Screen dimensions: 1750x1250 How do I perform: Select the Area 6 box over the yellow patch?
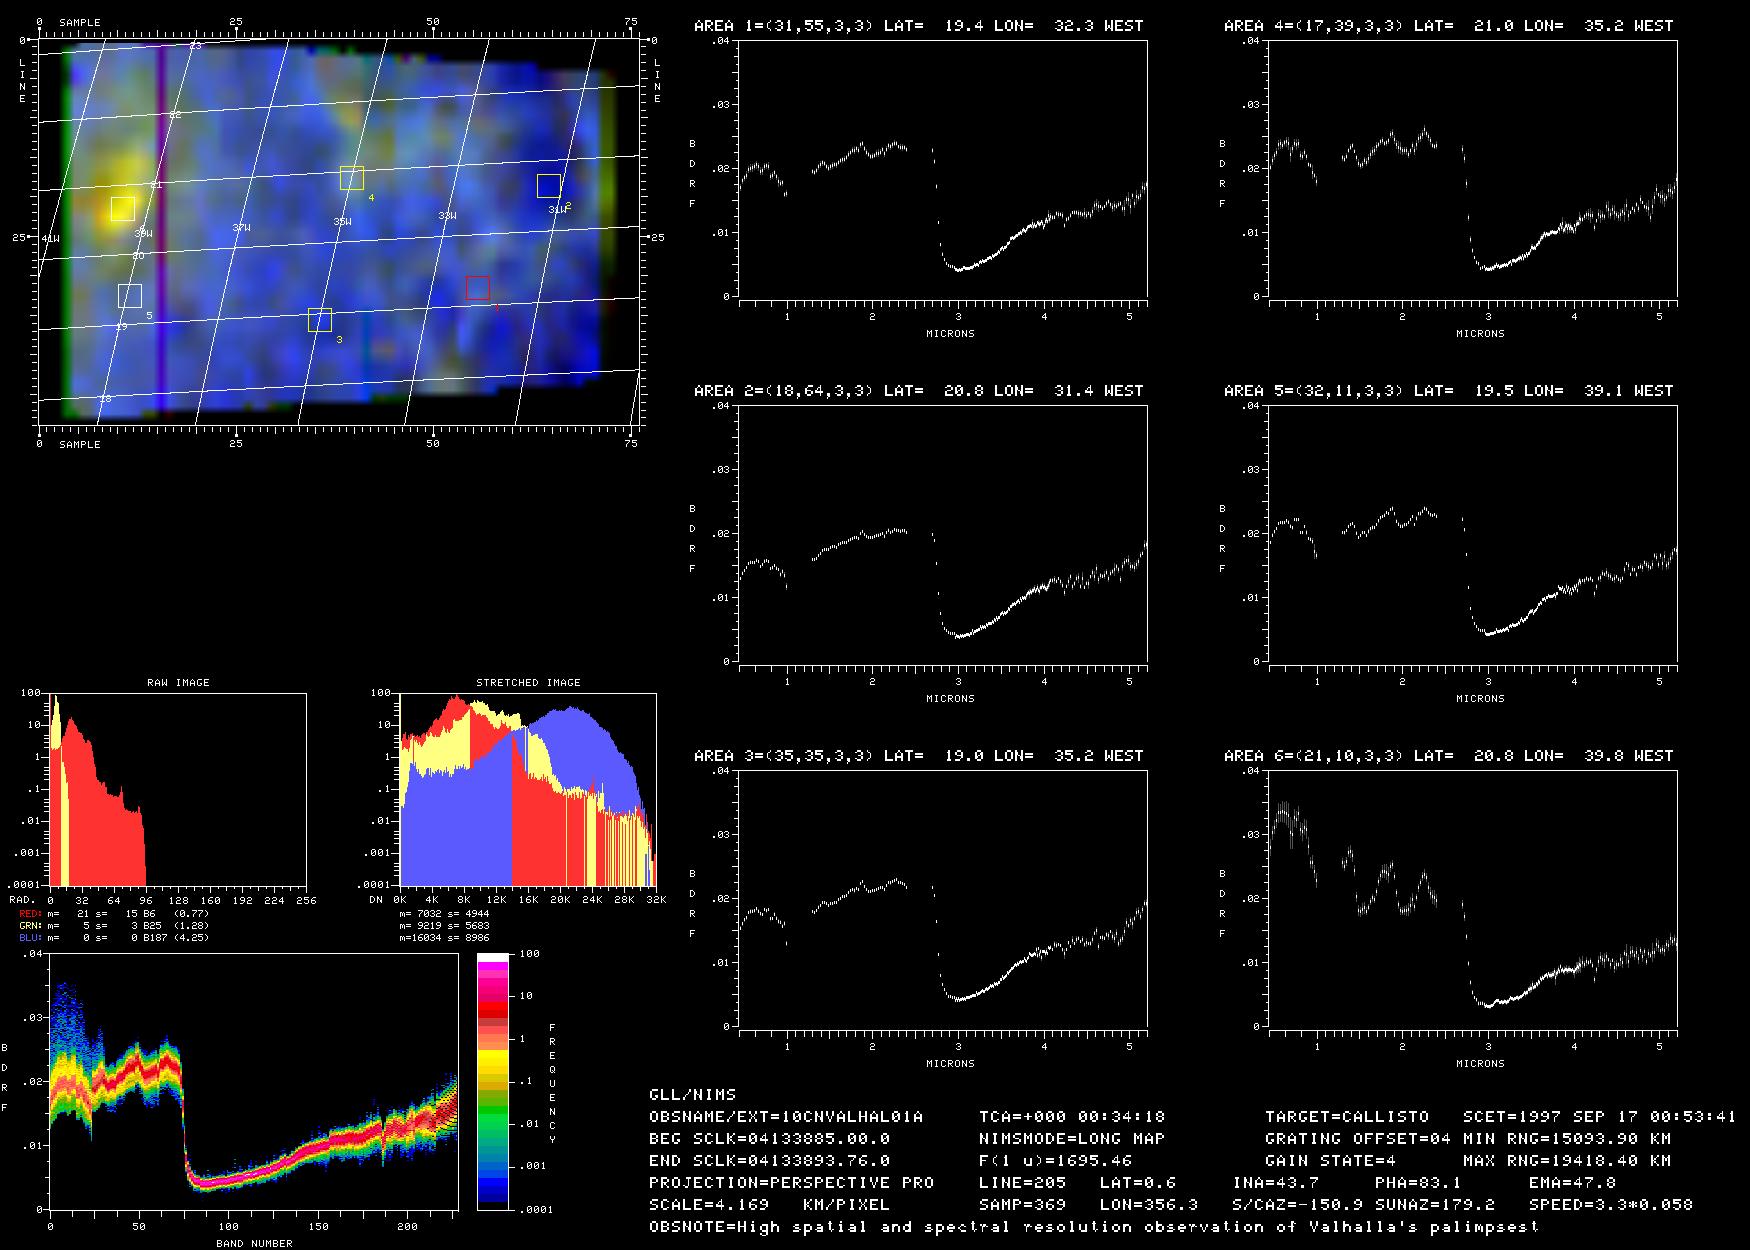123,208
